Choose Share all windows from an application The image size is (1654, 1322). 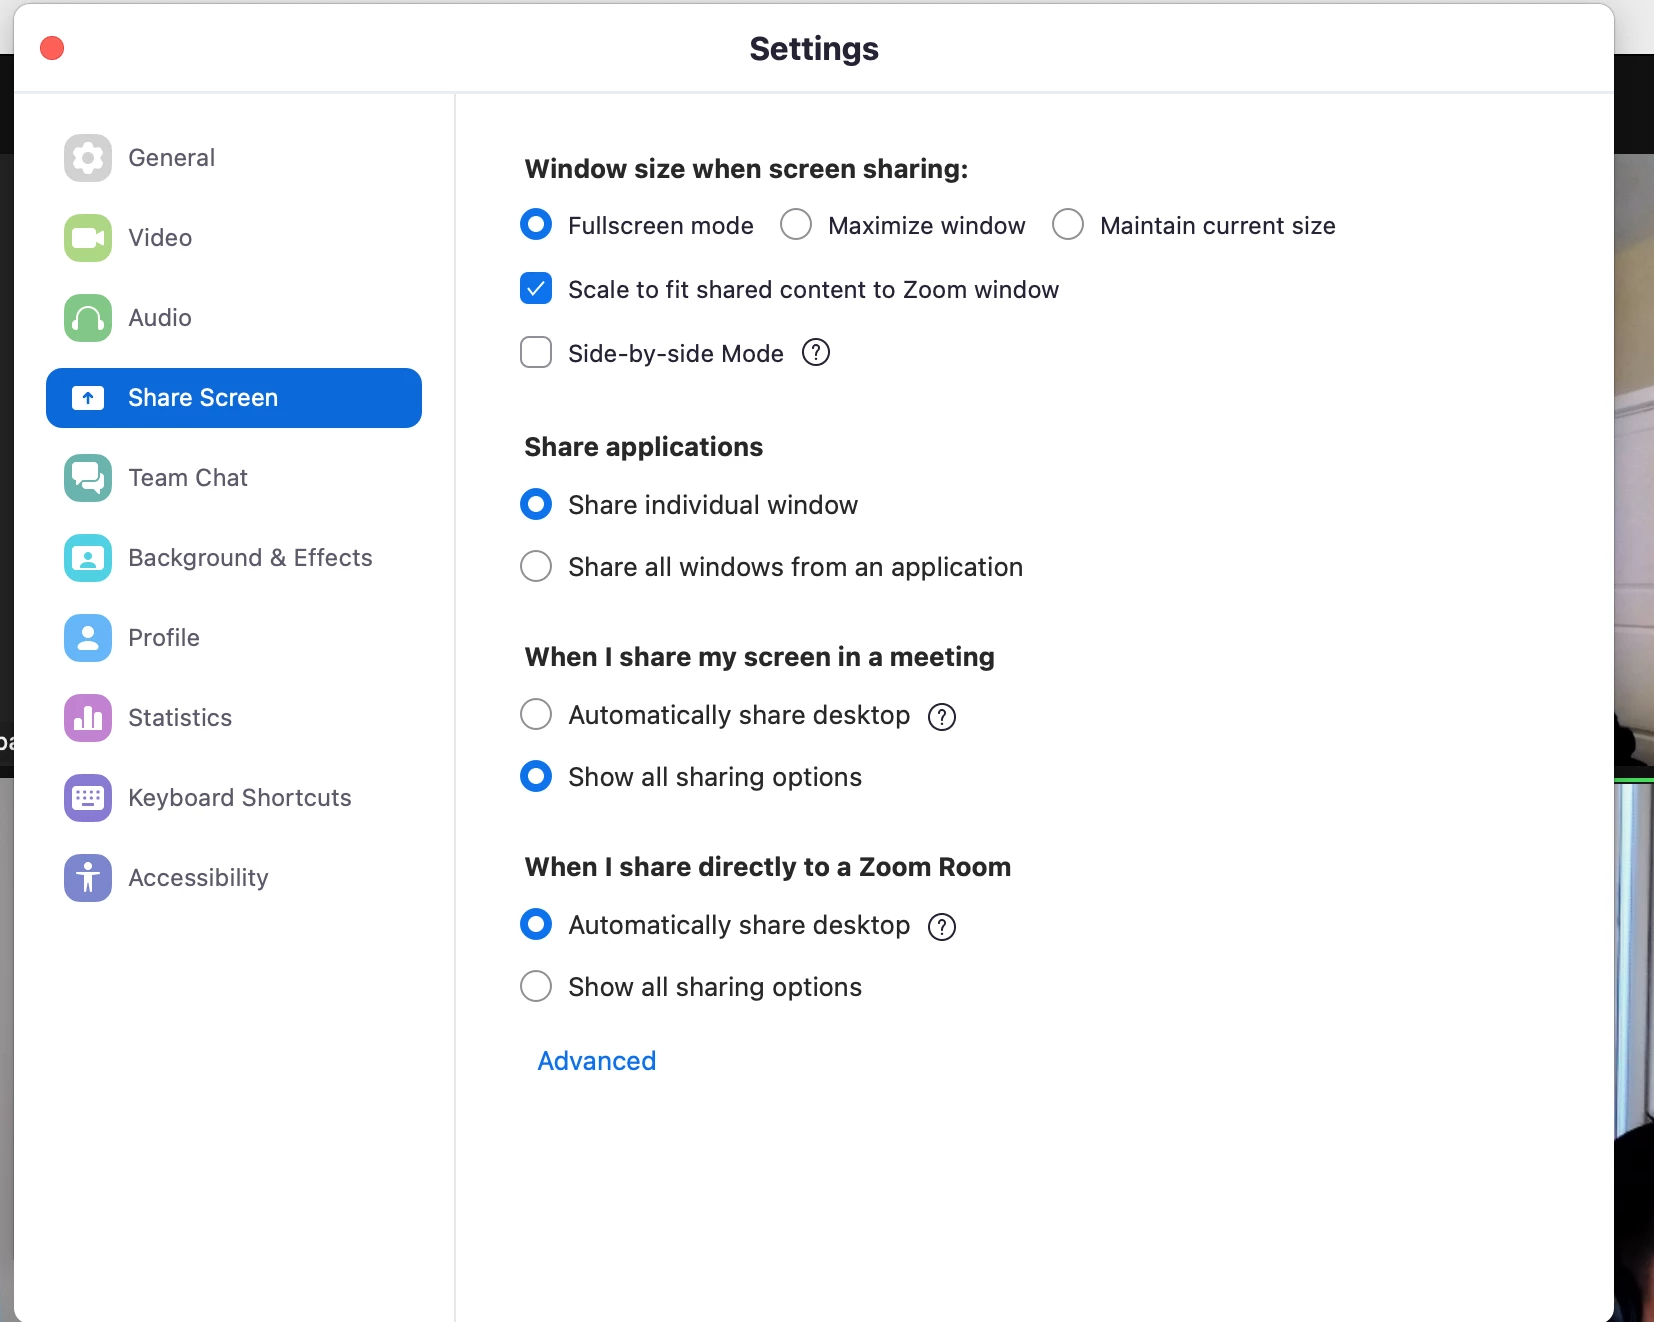click(x=536, y=566)
